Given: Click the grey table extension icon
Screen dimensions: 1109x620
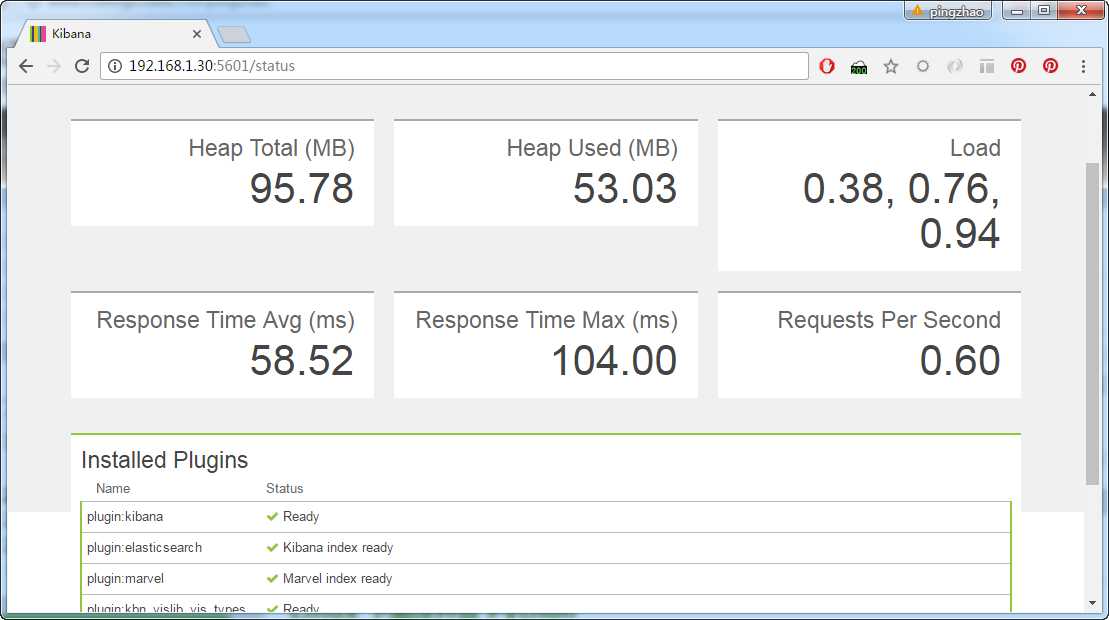Looking at the screenshot, I should [987, 66].
